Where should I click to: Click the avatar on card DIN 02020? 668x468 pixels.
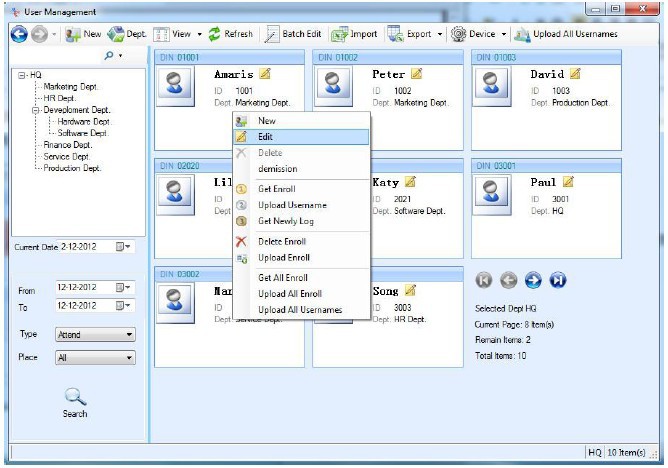(176, 195)
